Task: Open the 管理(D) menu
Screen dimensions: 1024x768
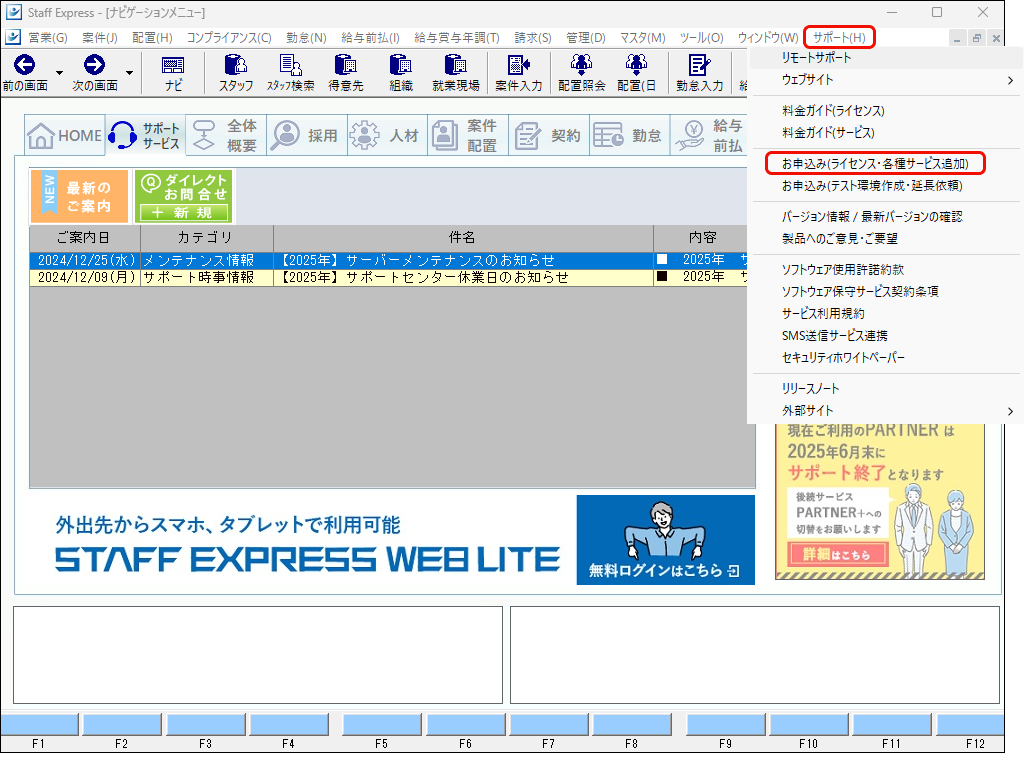Action: [586, 37]
